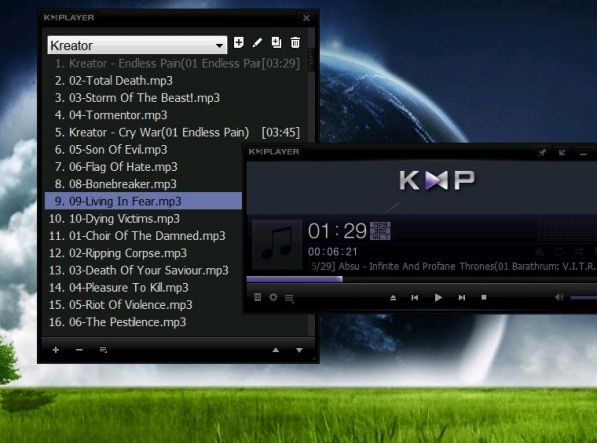Adjust volume using the volume slider
597x443 pixels.
coord(583,298)
